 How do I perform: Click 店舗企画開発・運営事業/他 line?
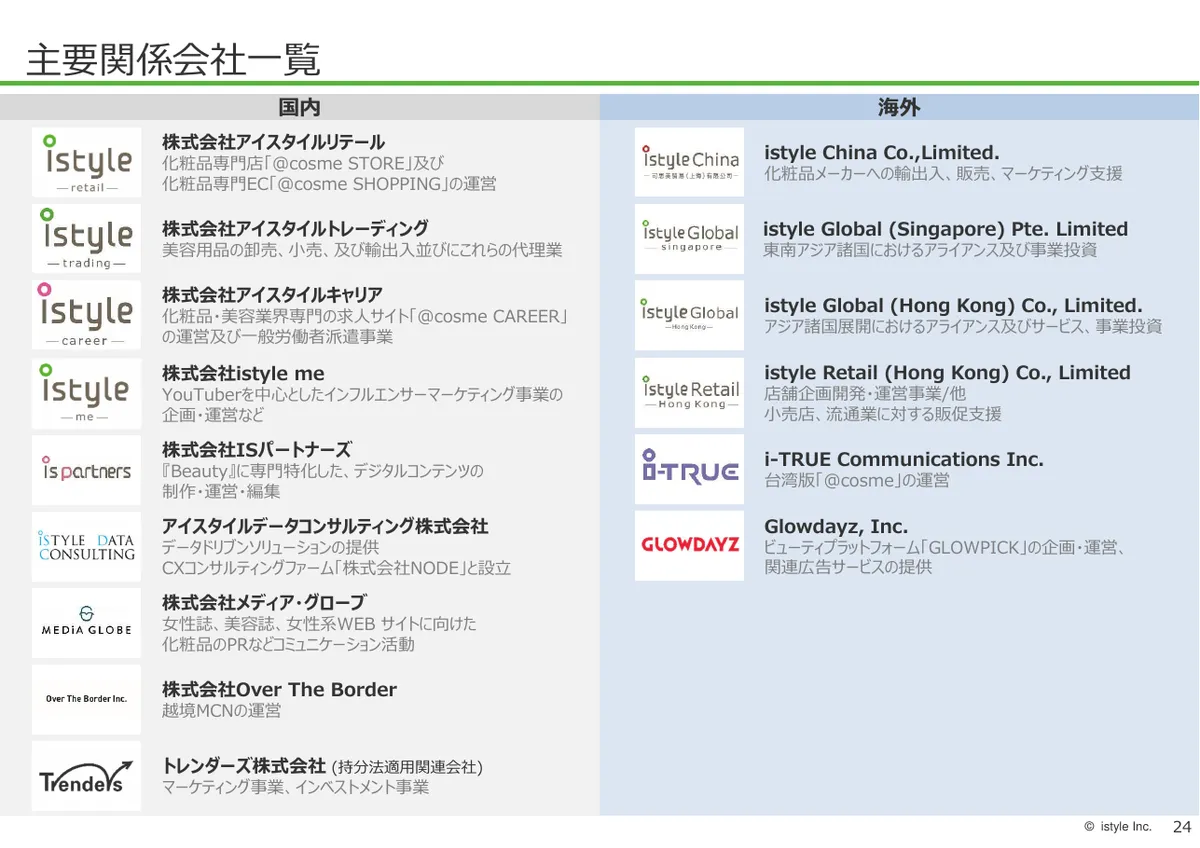865,393
